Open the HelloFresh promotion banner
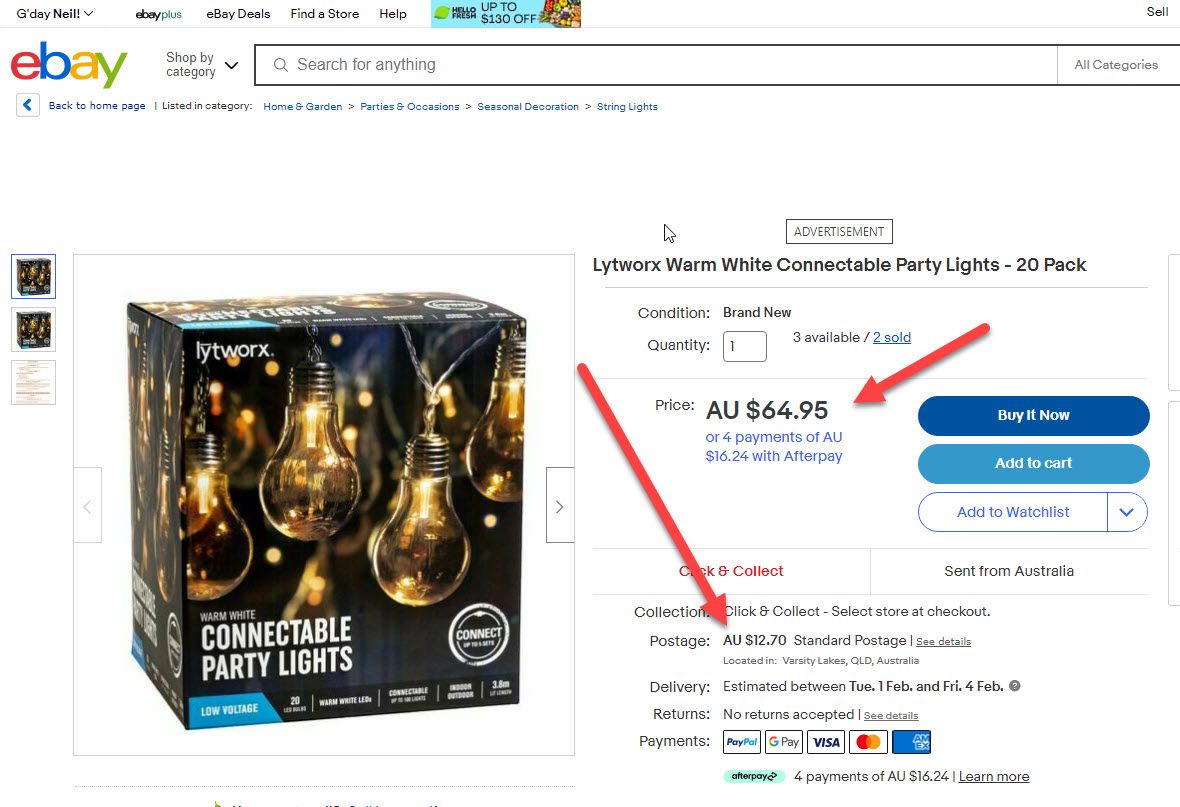The image size is (1180, 807). click(506, 14)
